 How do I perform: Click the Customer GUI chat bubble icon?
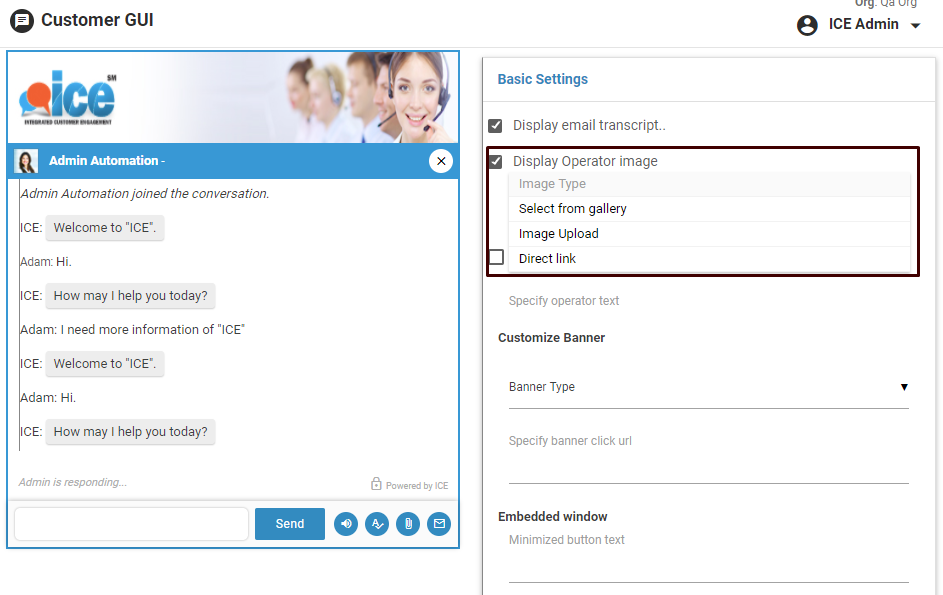21,20
